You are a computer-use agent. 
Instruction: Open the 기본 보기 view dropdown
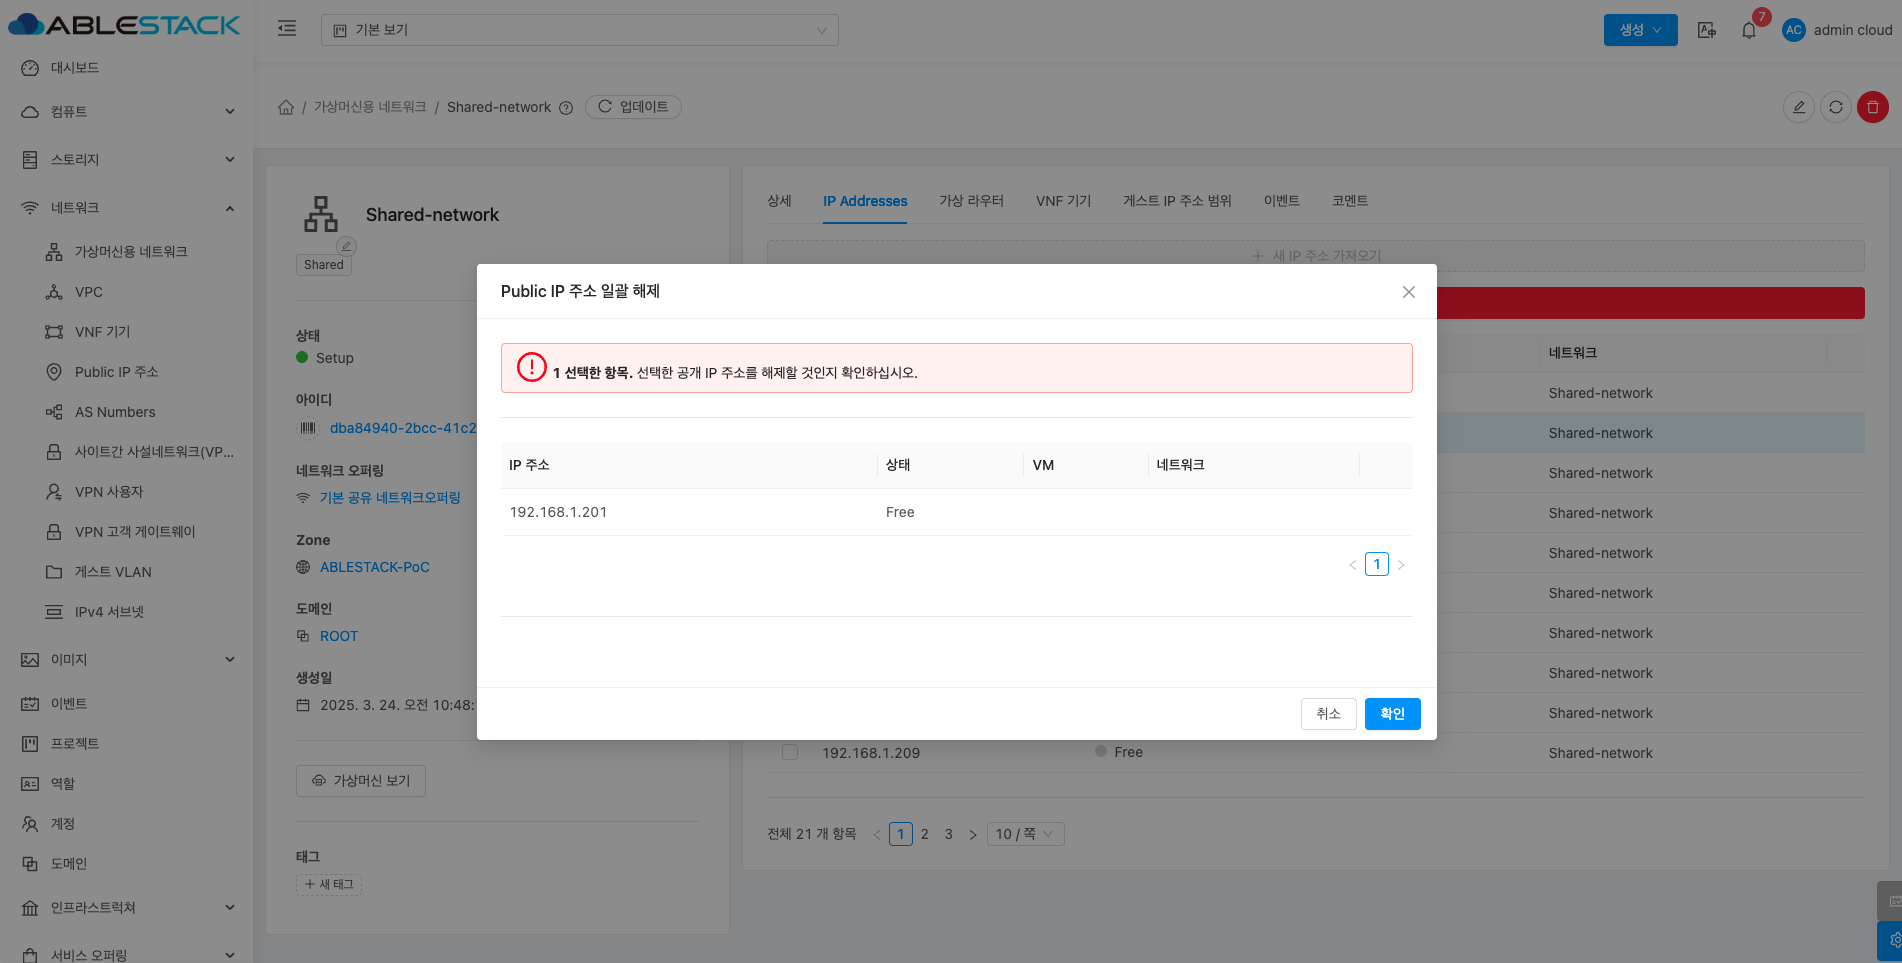(x=579, y=30)
